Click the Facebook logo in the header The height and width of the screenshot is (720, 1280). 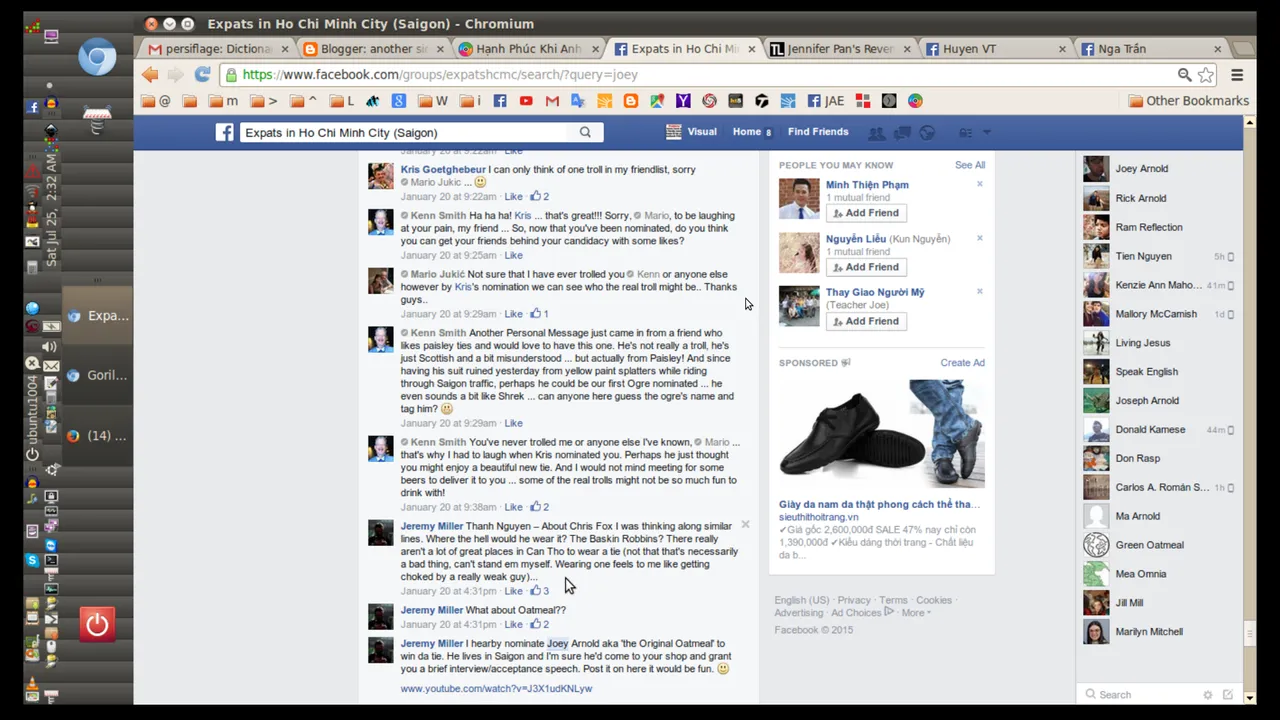tap(225, 132)
